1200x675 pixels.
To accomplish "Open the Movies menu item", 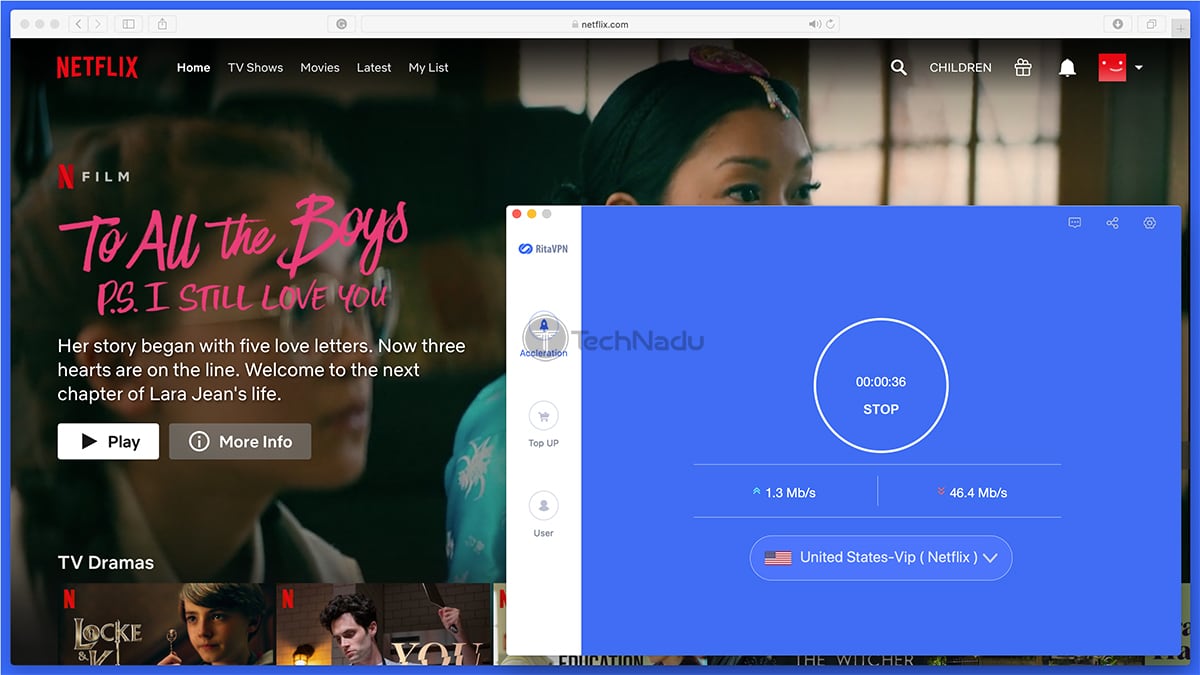I will tap(320, 68).
